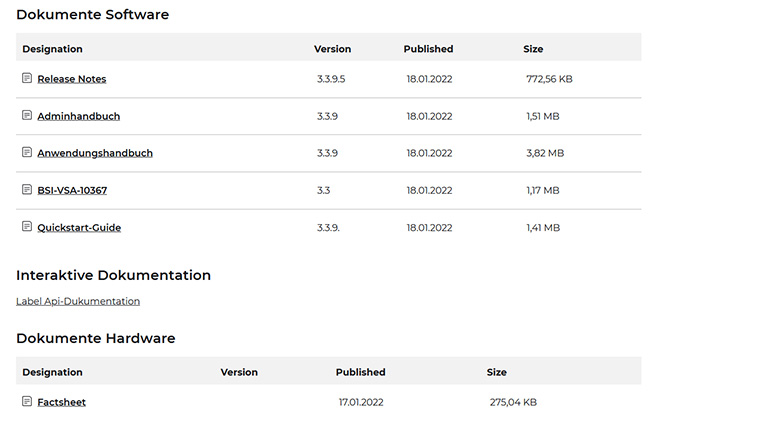Select the 1,17 MB size value

click(543, 190)
